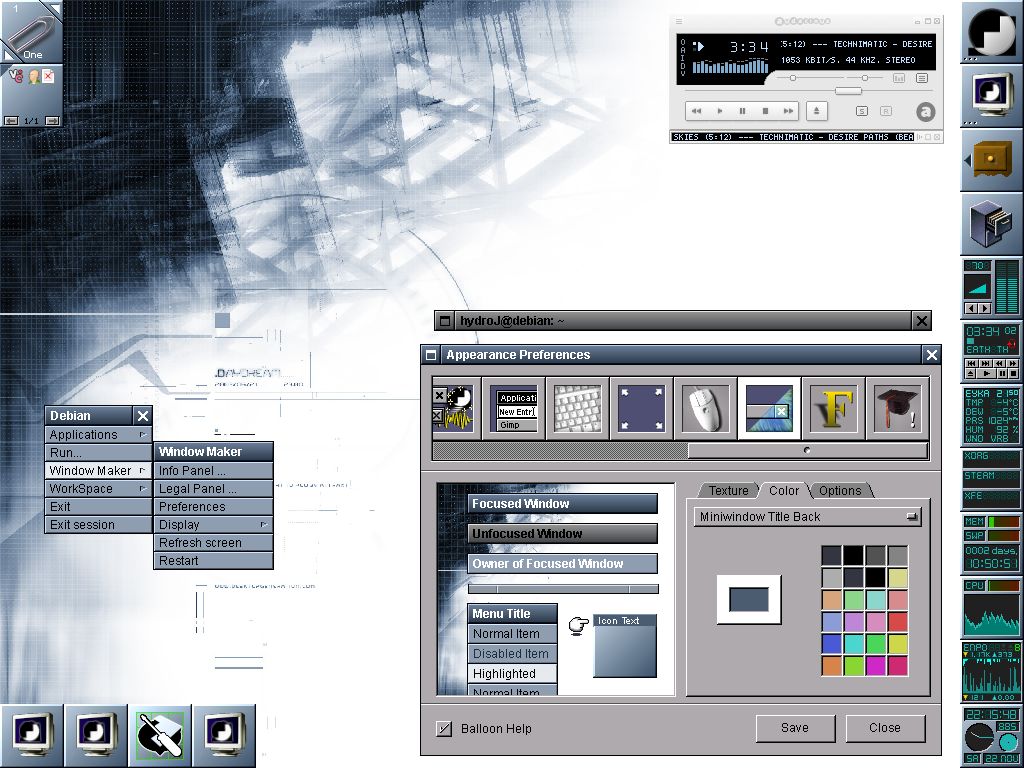Viewport: 1024px width, 768px height.
Task: Open the Audacious playlist editor button
Action: point(921,78)
